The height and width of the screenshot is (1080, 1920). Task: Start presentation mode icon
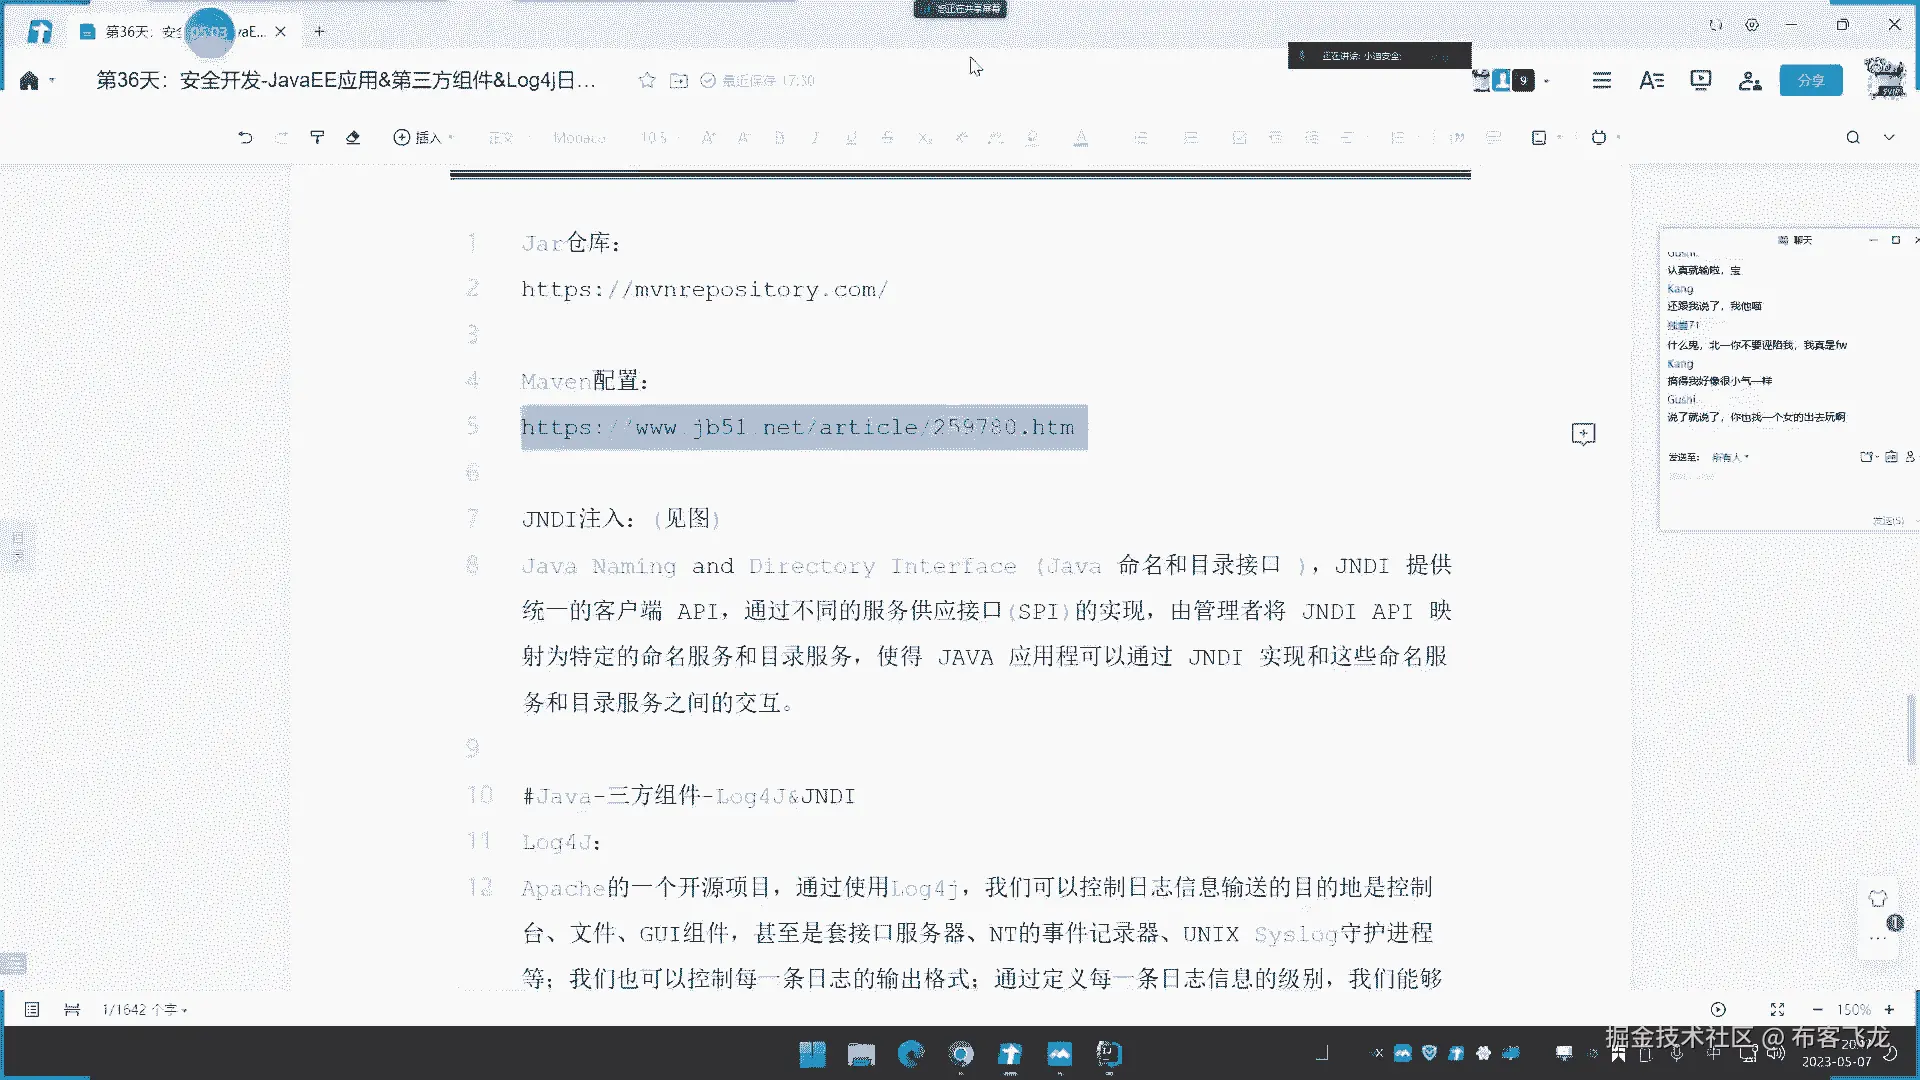click(x=1700, y=80)
